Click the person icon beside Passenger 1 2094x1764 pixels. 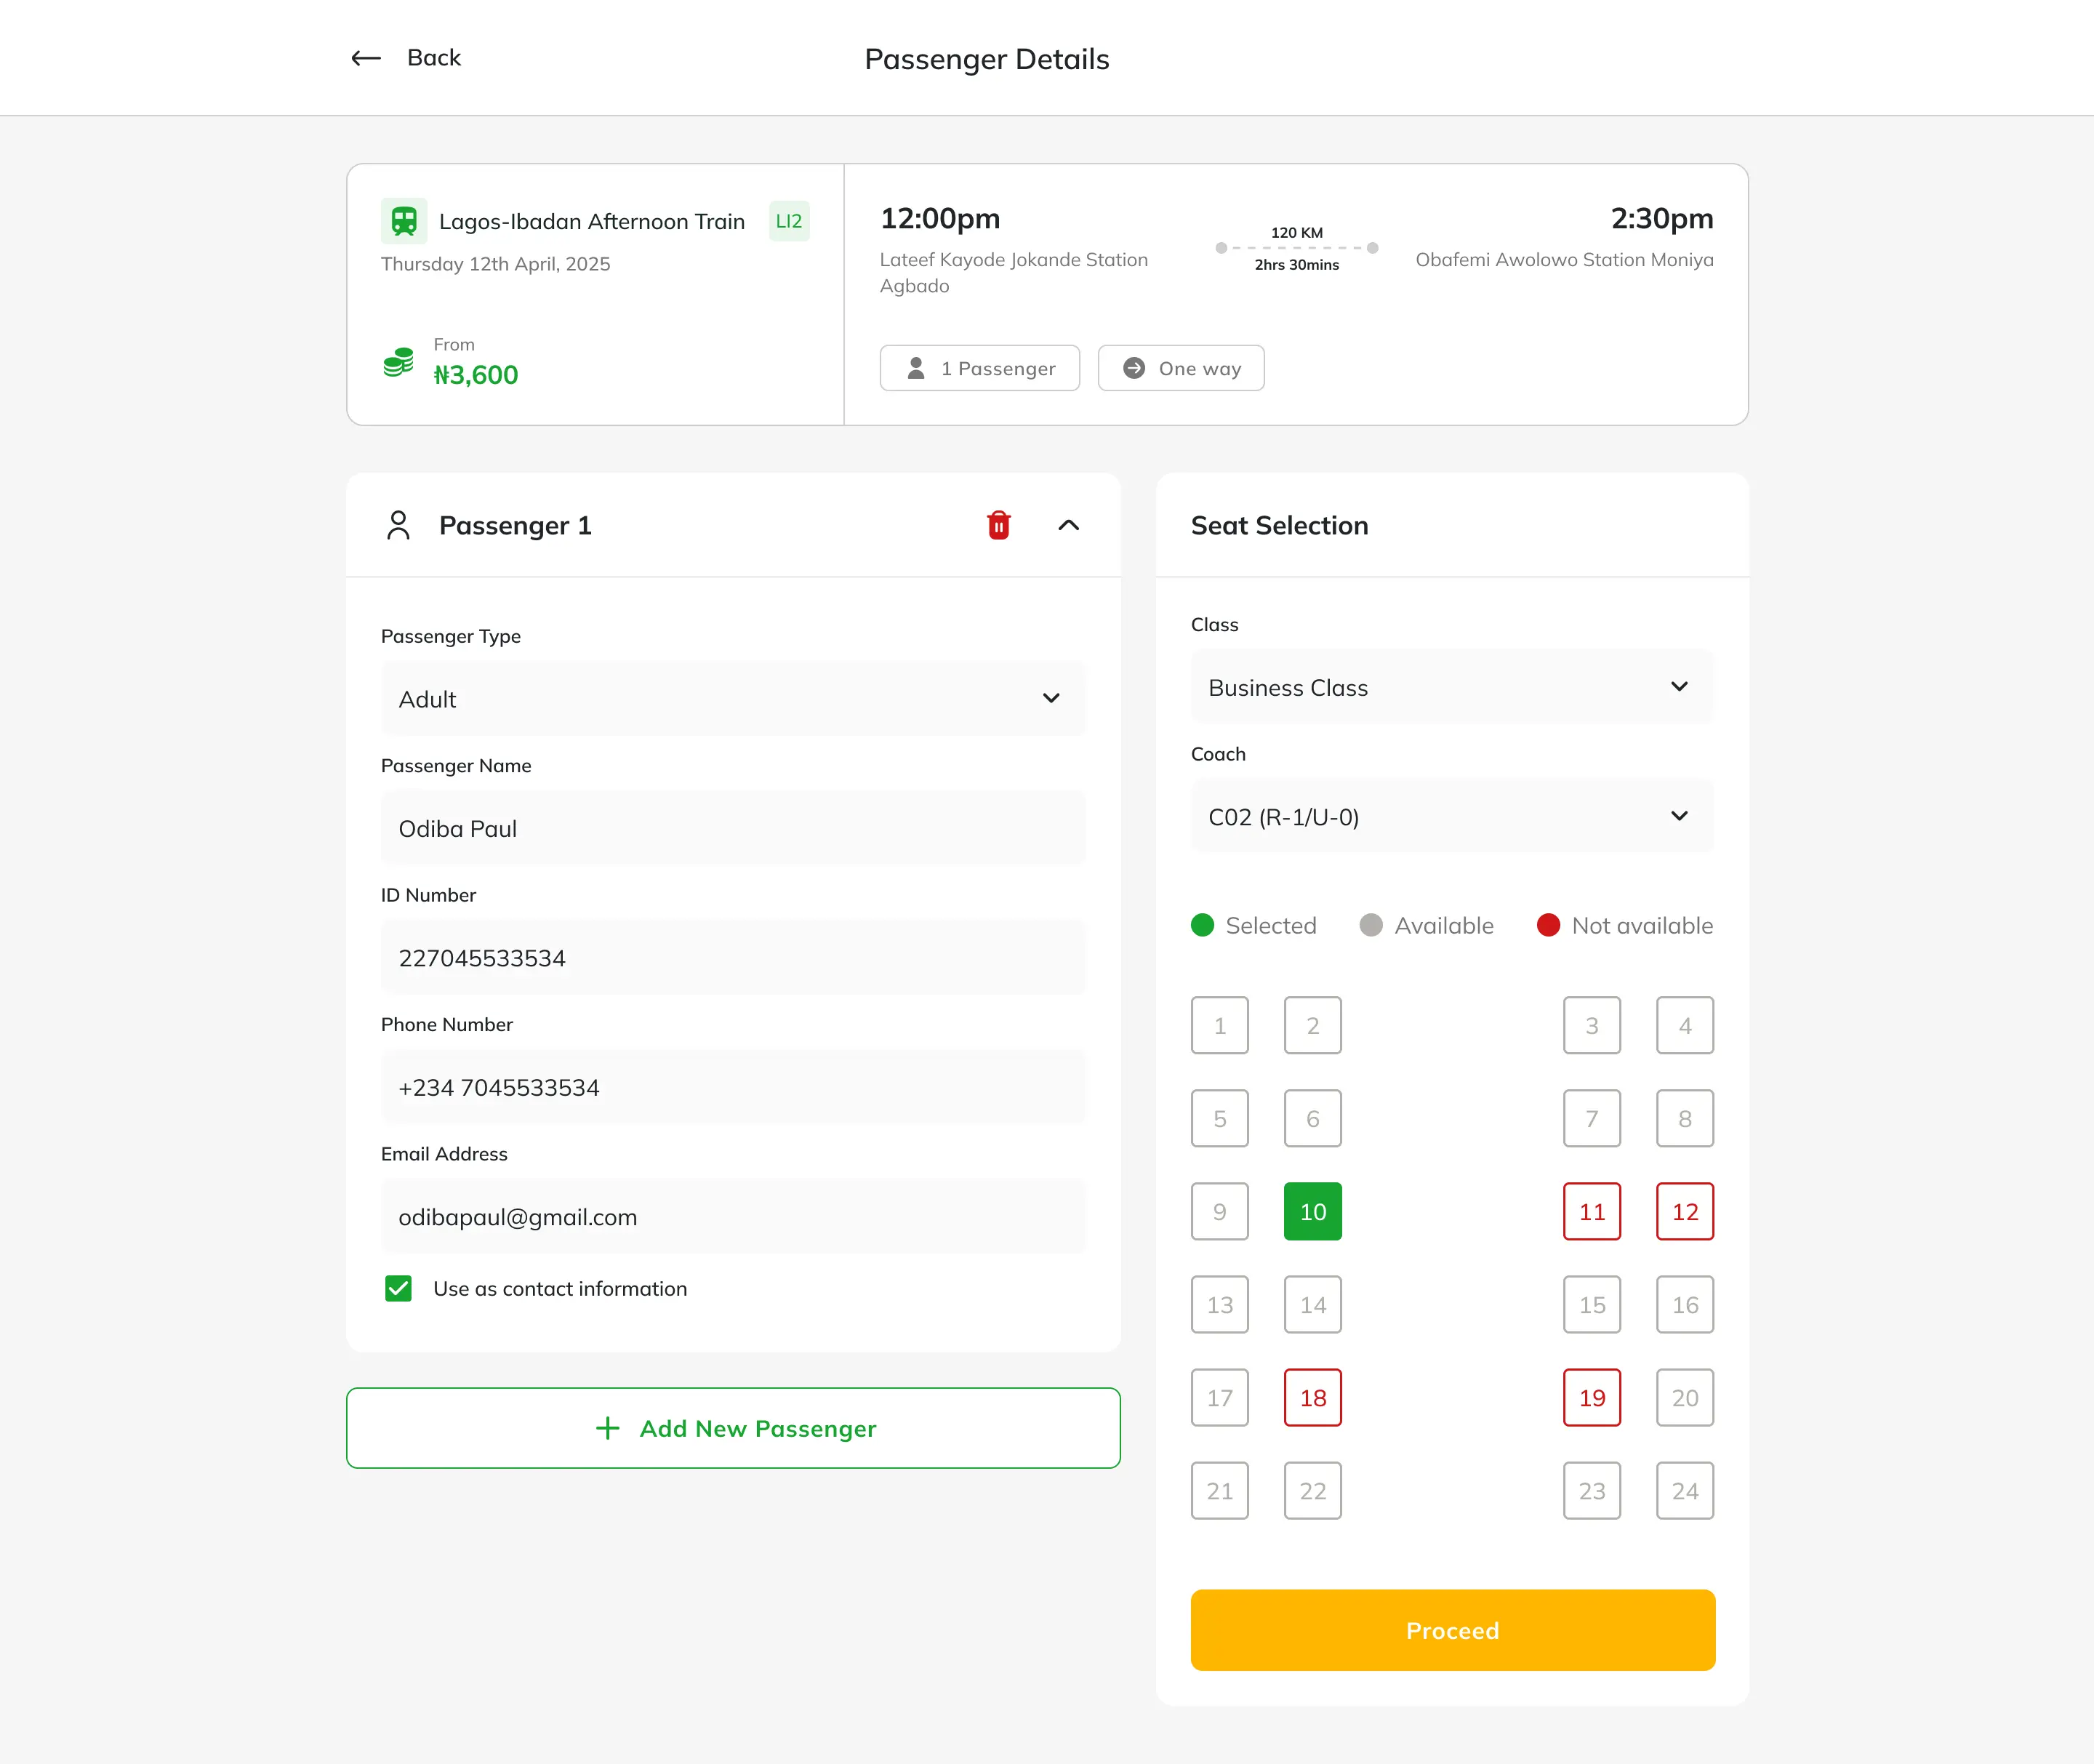click(398, 524)
